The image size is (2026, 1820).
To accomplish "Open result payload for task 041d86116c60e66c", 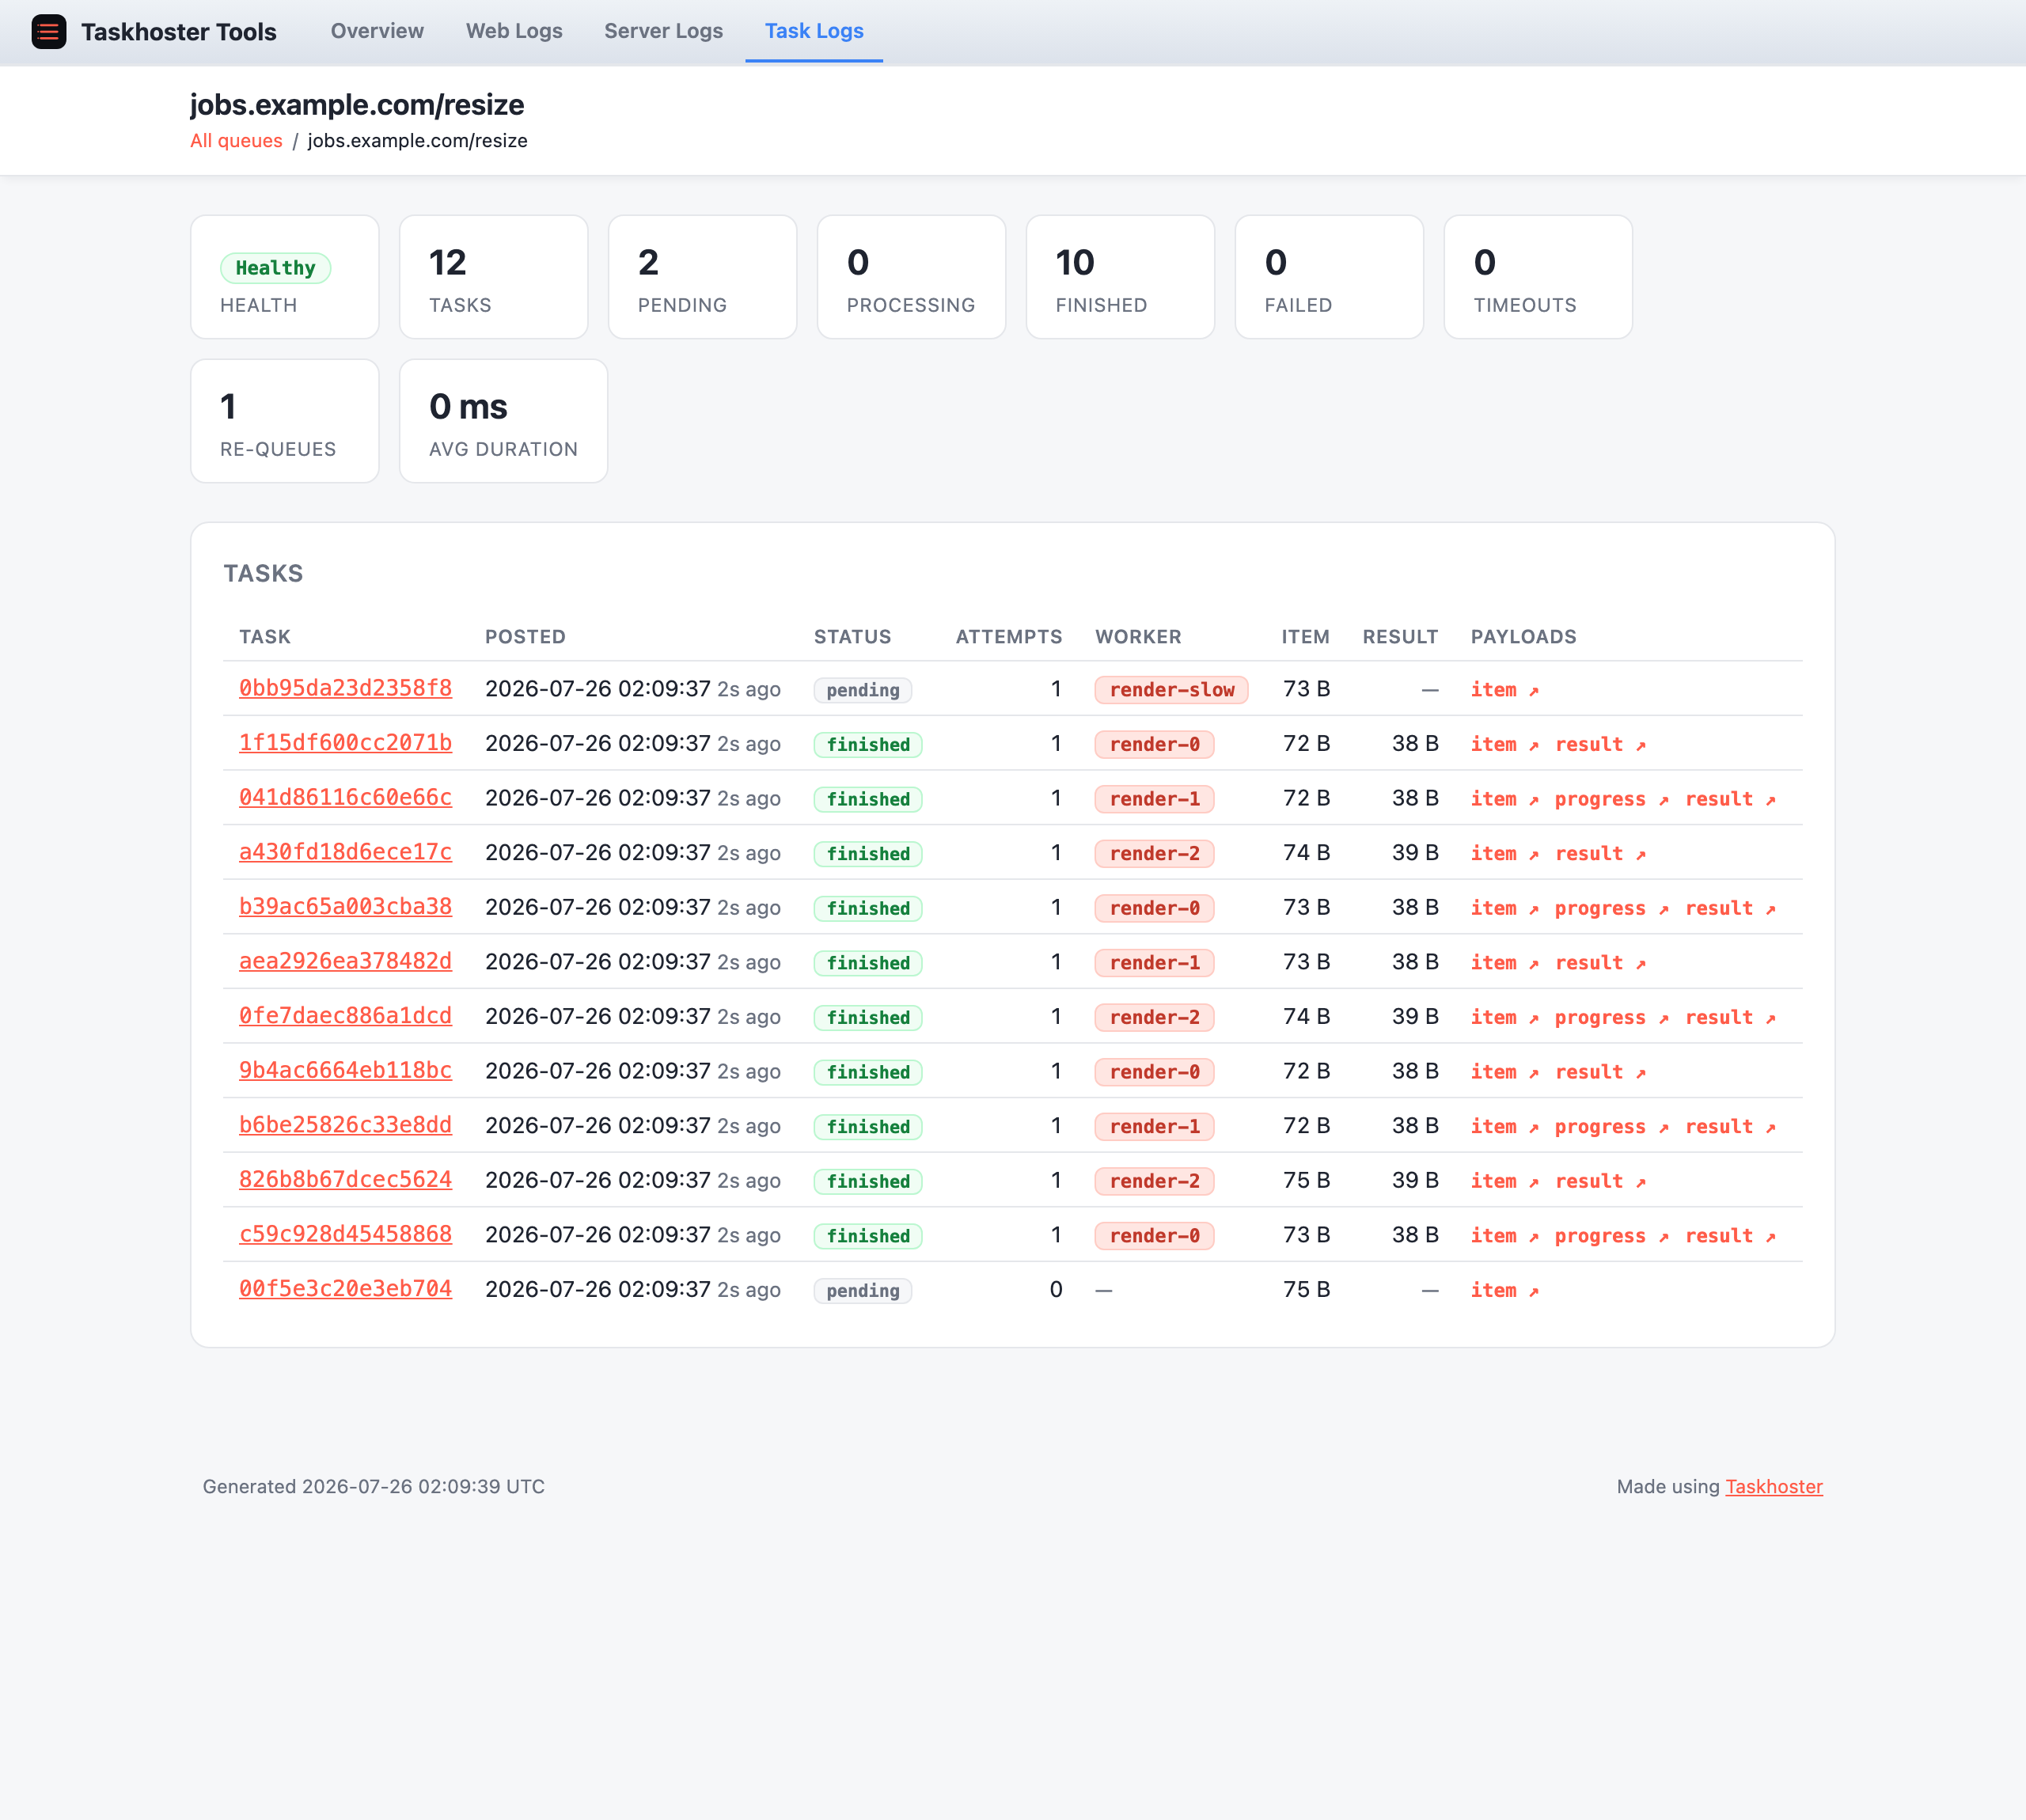I will point(1730,799).
